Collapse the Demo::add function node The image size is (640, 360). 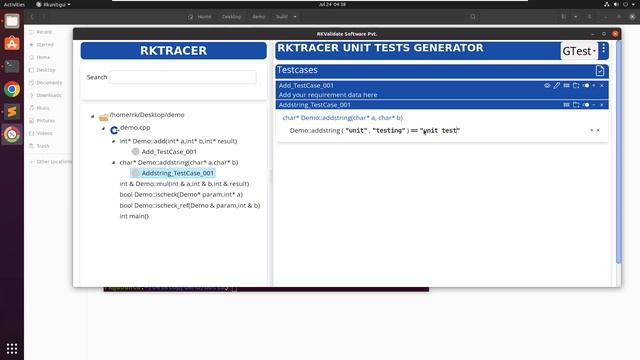click(113, 141)
